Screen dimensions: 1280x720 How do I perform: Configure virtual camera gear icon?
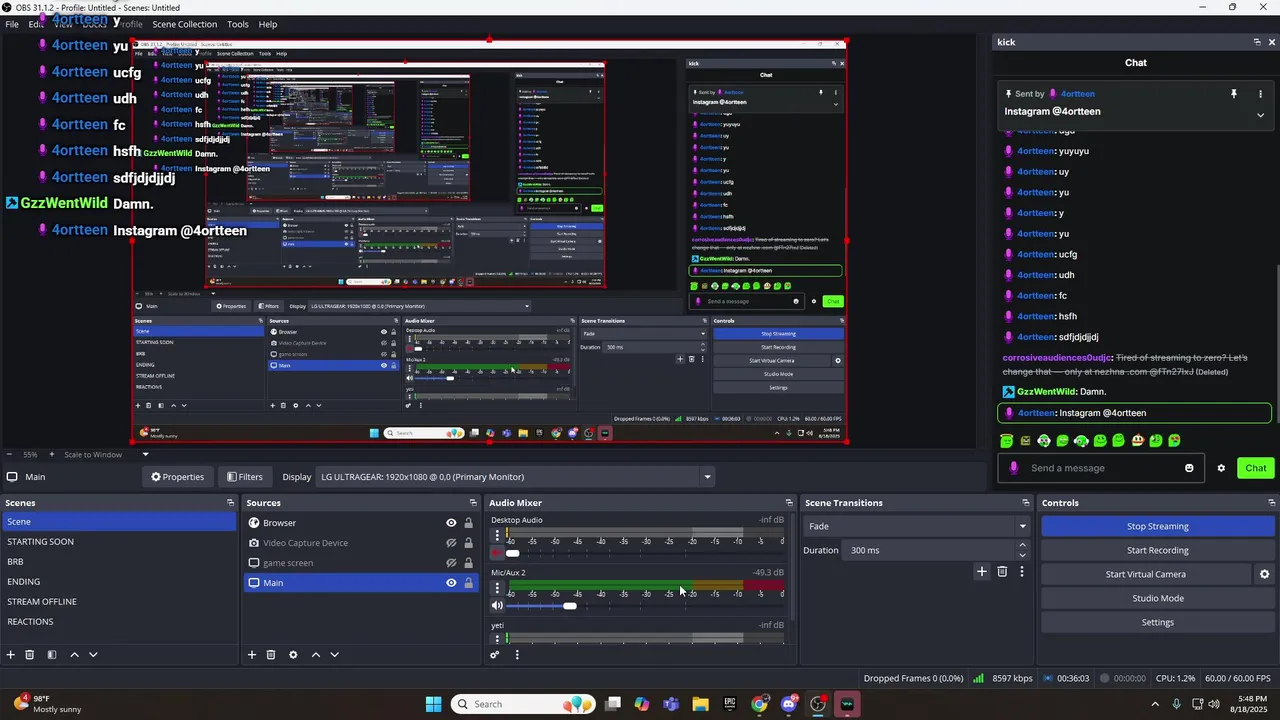click(x=1264, y=574)
